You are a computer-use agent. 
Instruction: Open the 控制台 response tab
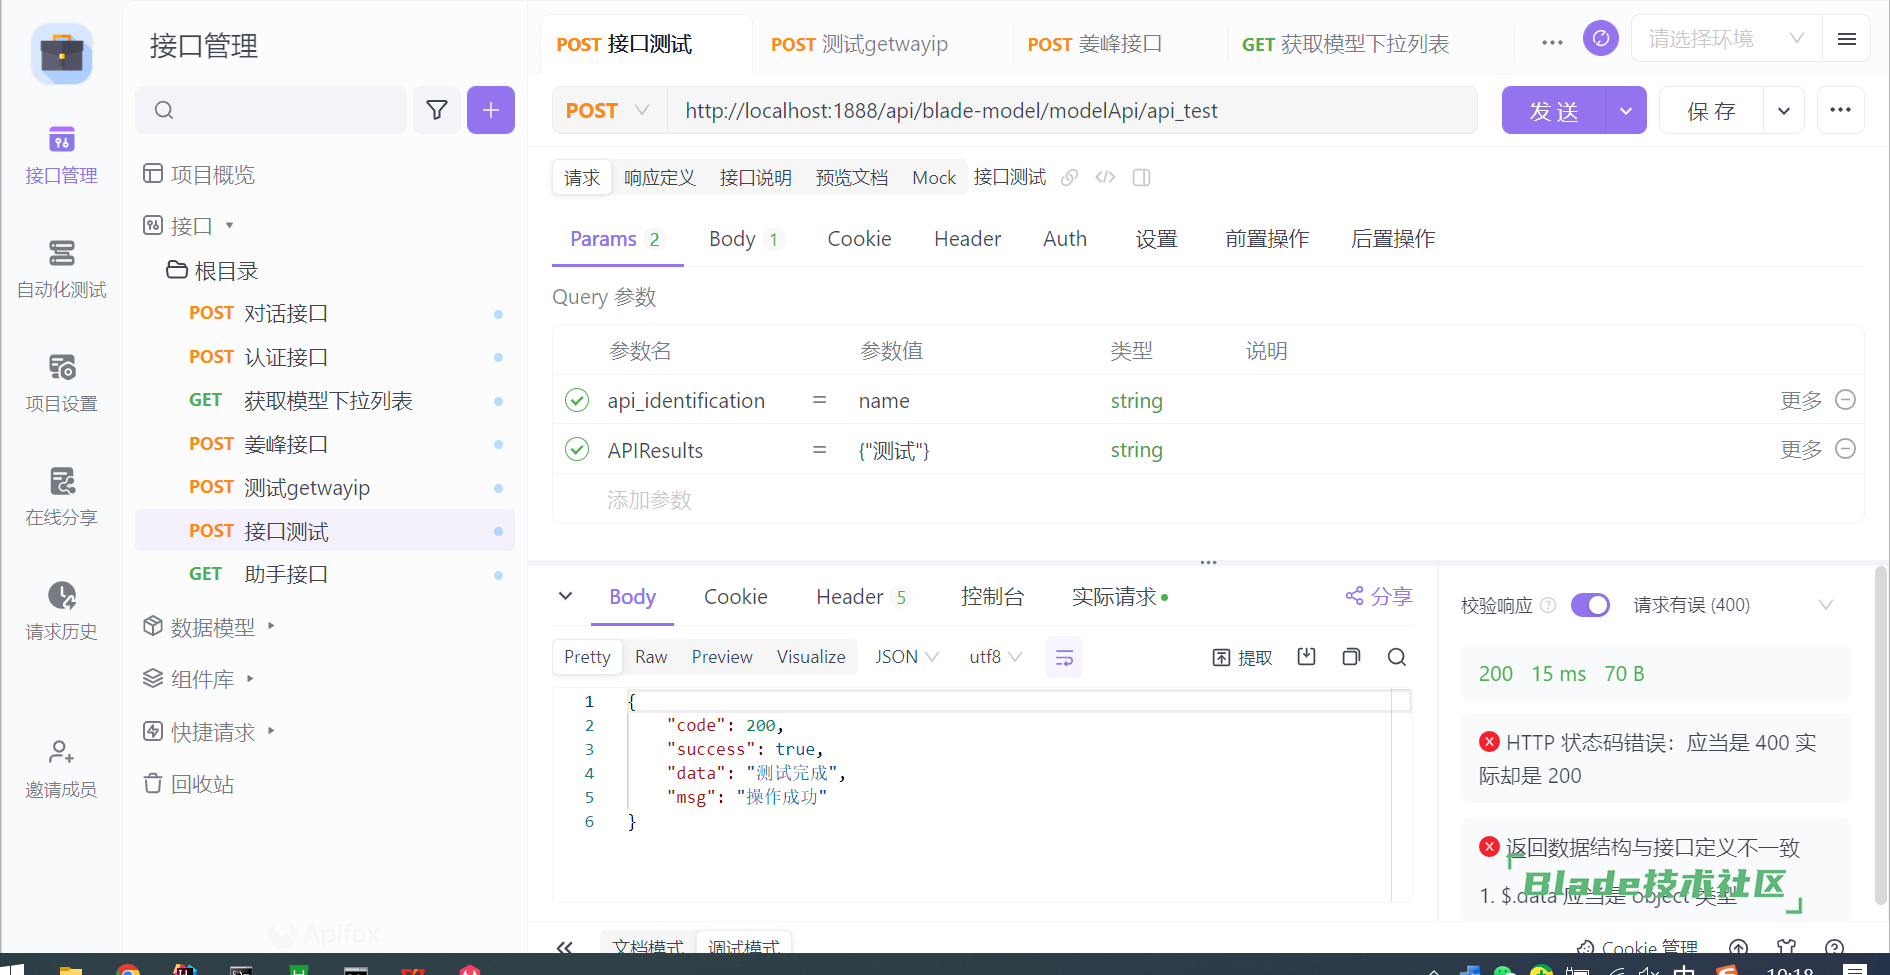992,597
